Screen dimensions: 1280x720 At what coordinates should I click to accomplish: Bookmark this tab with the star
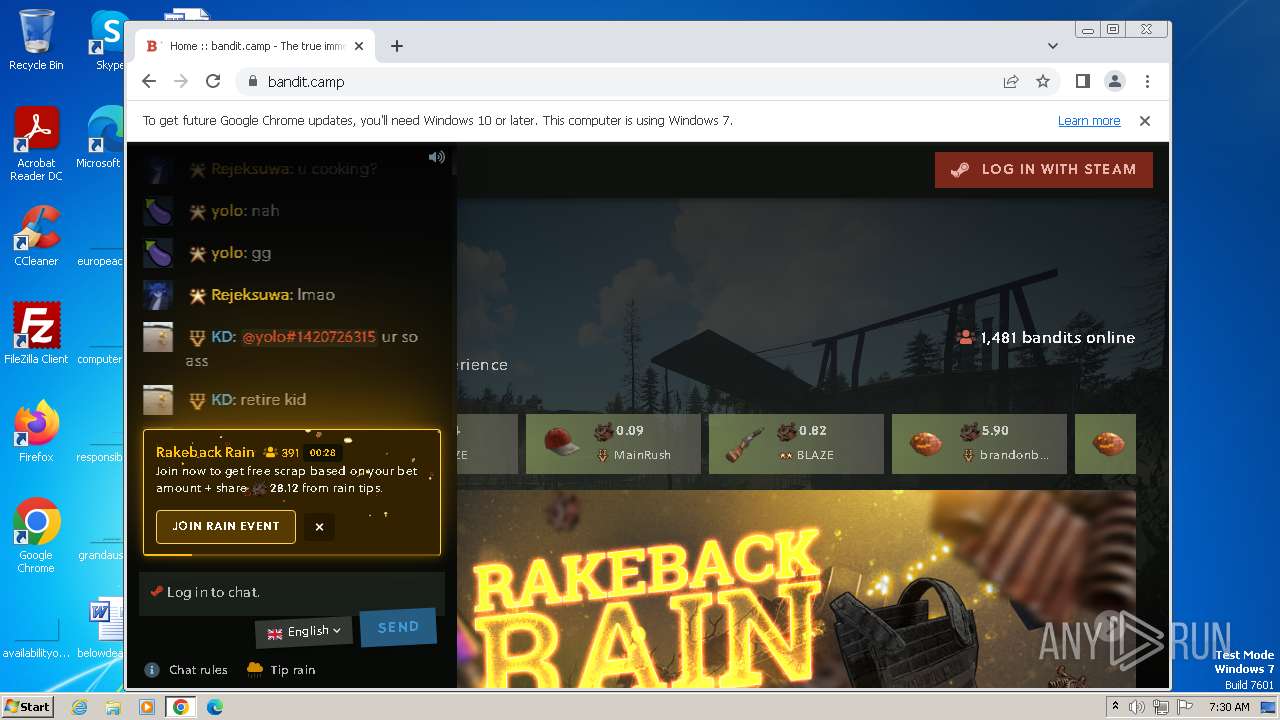(1043, 82)
